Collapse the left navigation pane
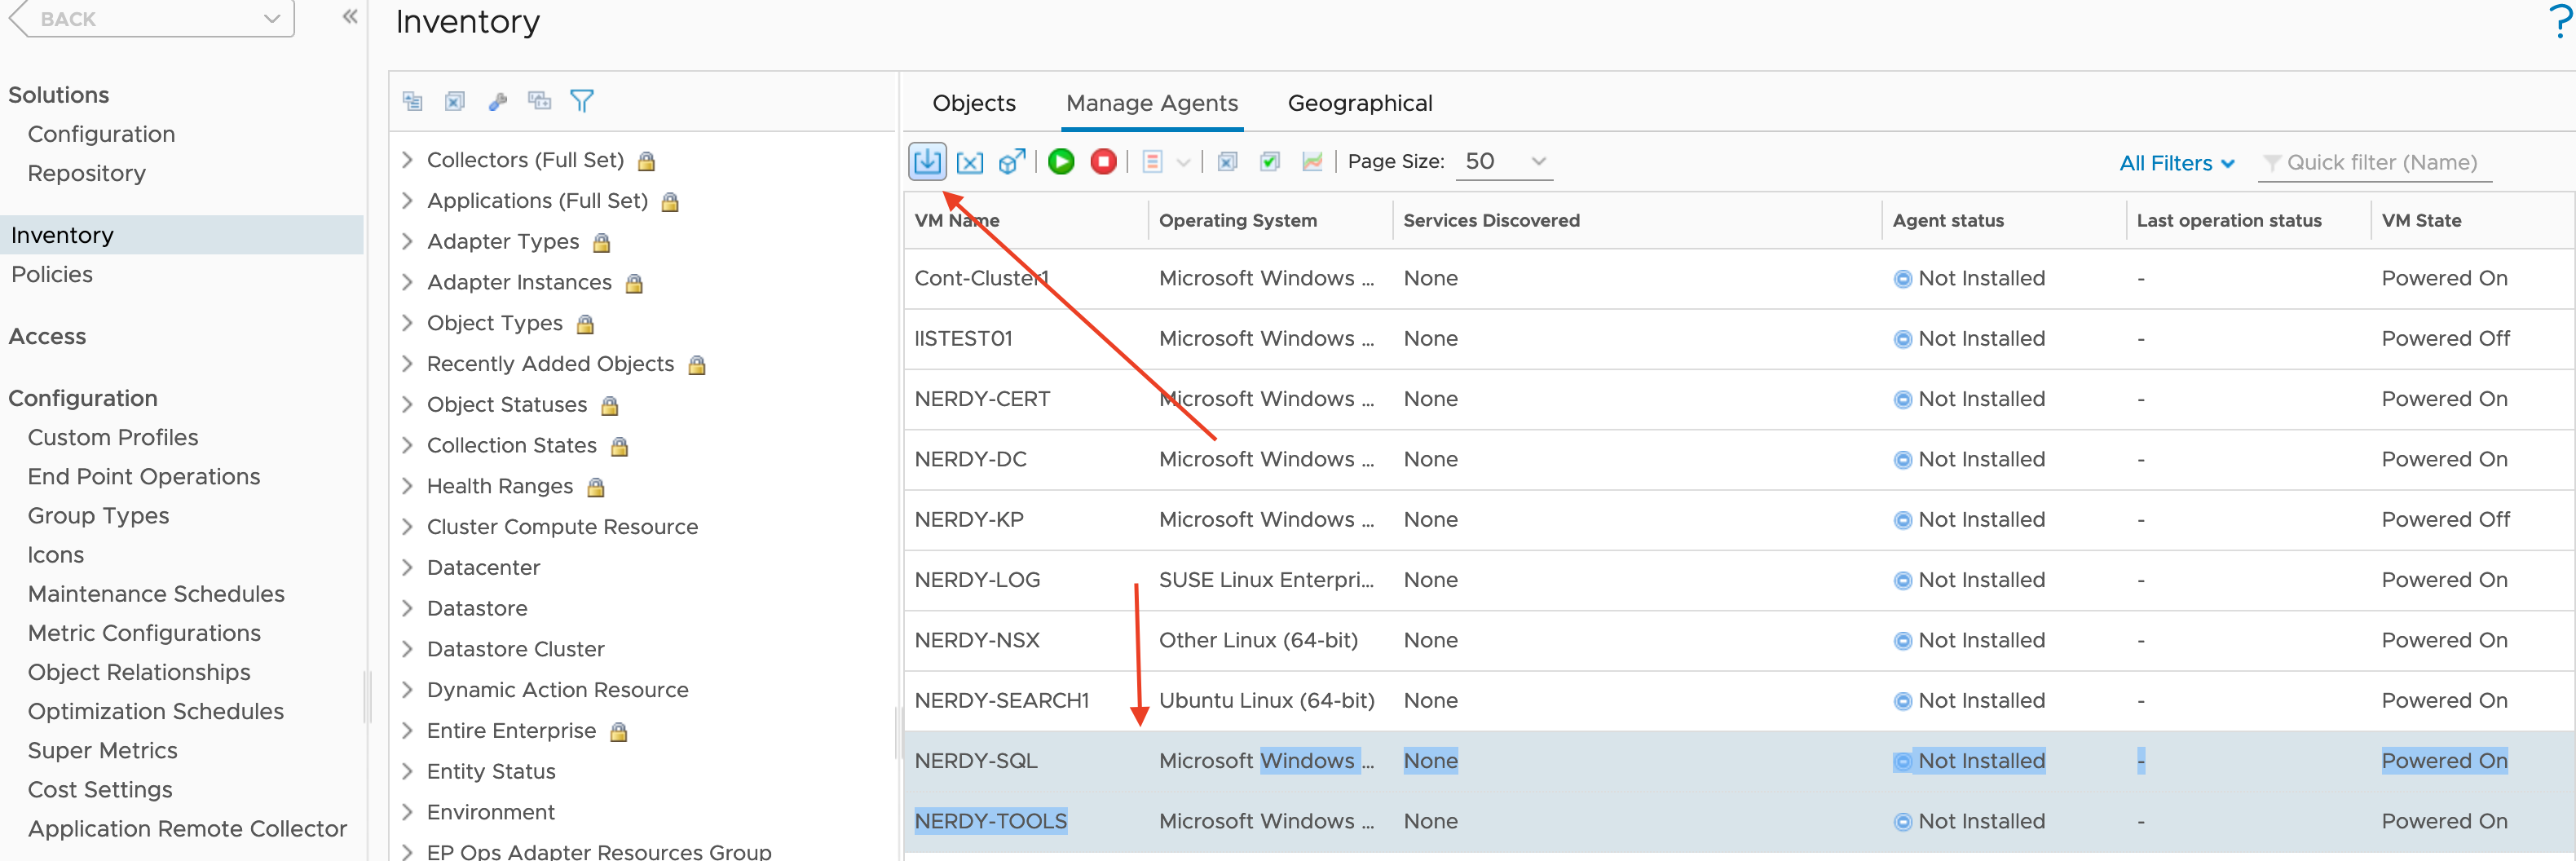2576x861 pixels. click(349, 17)
